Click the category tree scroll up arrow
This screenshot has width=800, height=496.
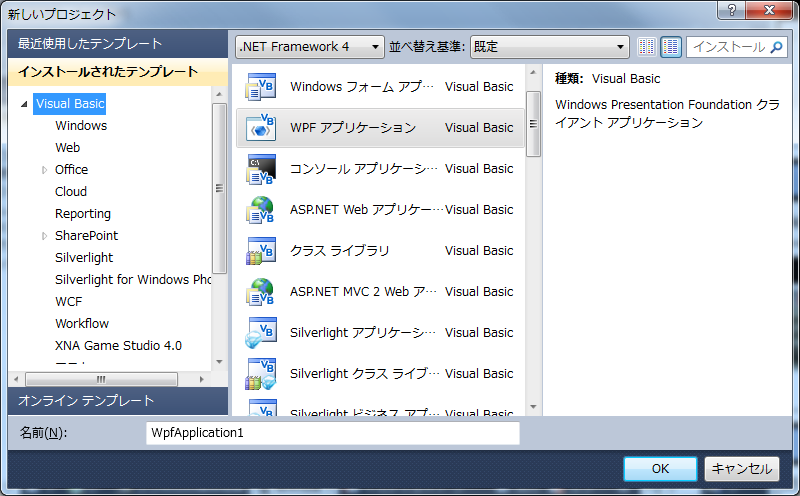(219, 94)
